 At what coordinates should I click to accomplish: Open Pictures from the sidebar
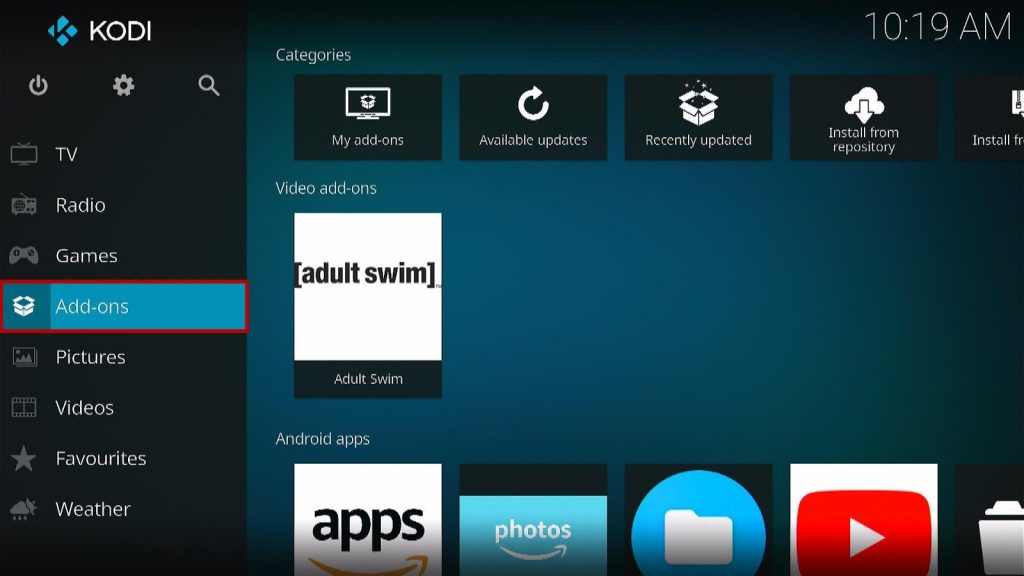coord(123,357)
